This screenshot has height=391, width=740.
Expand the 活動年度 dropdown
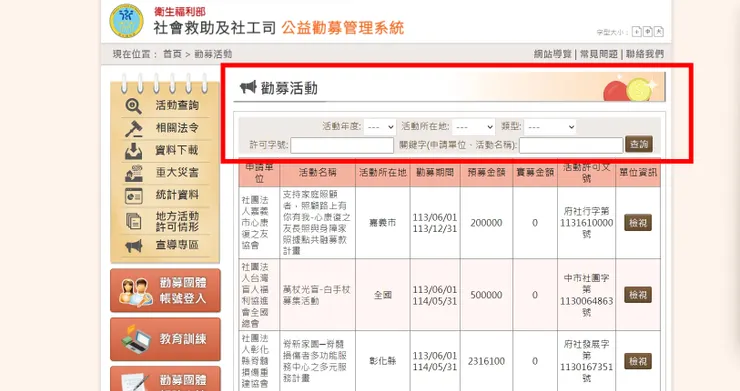tap(380, 127)
